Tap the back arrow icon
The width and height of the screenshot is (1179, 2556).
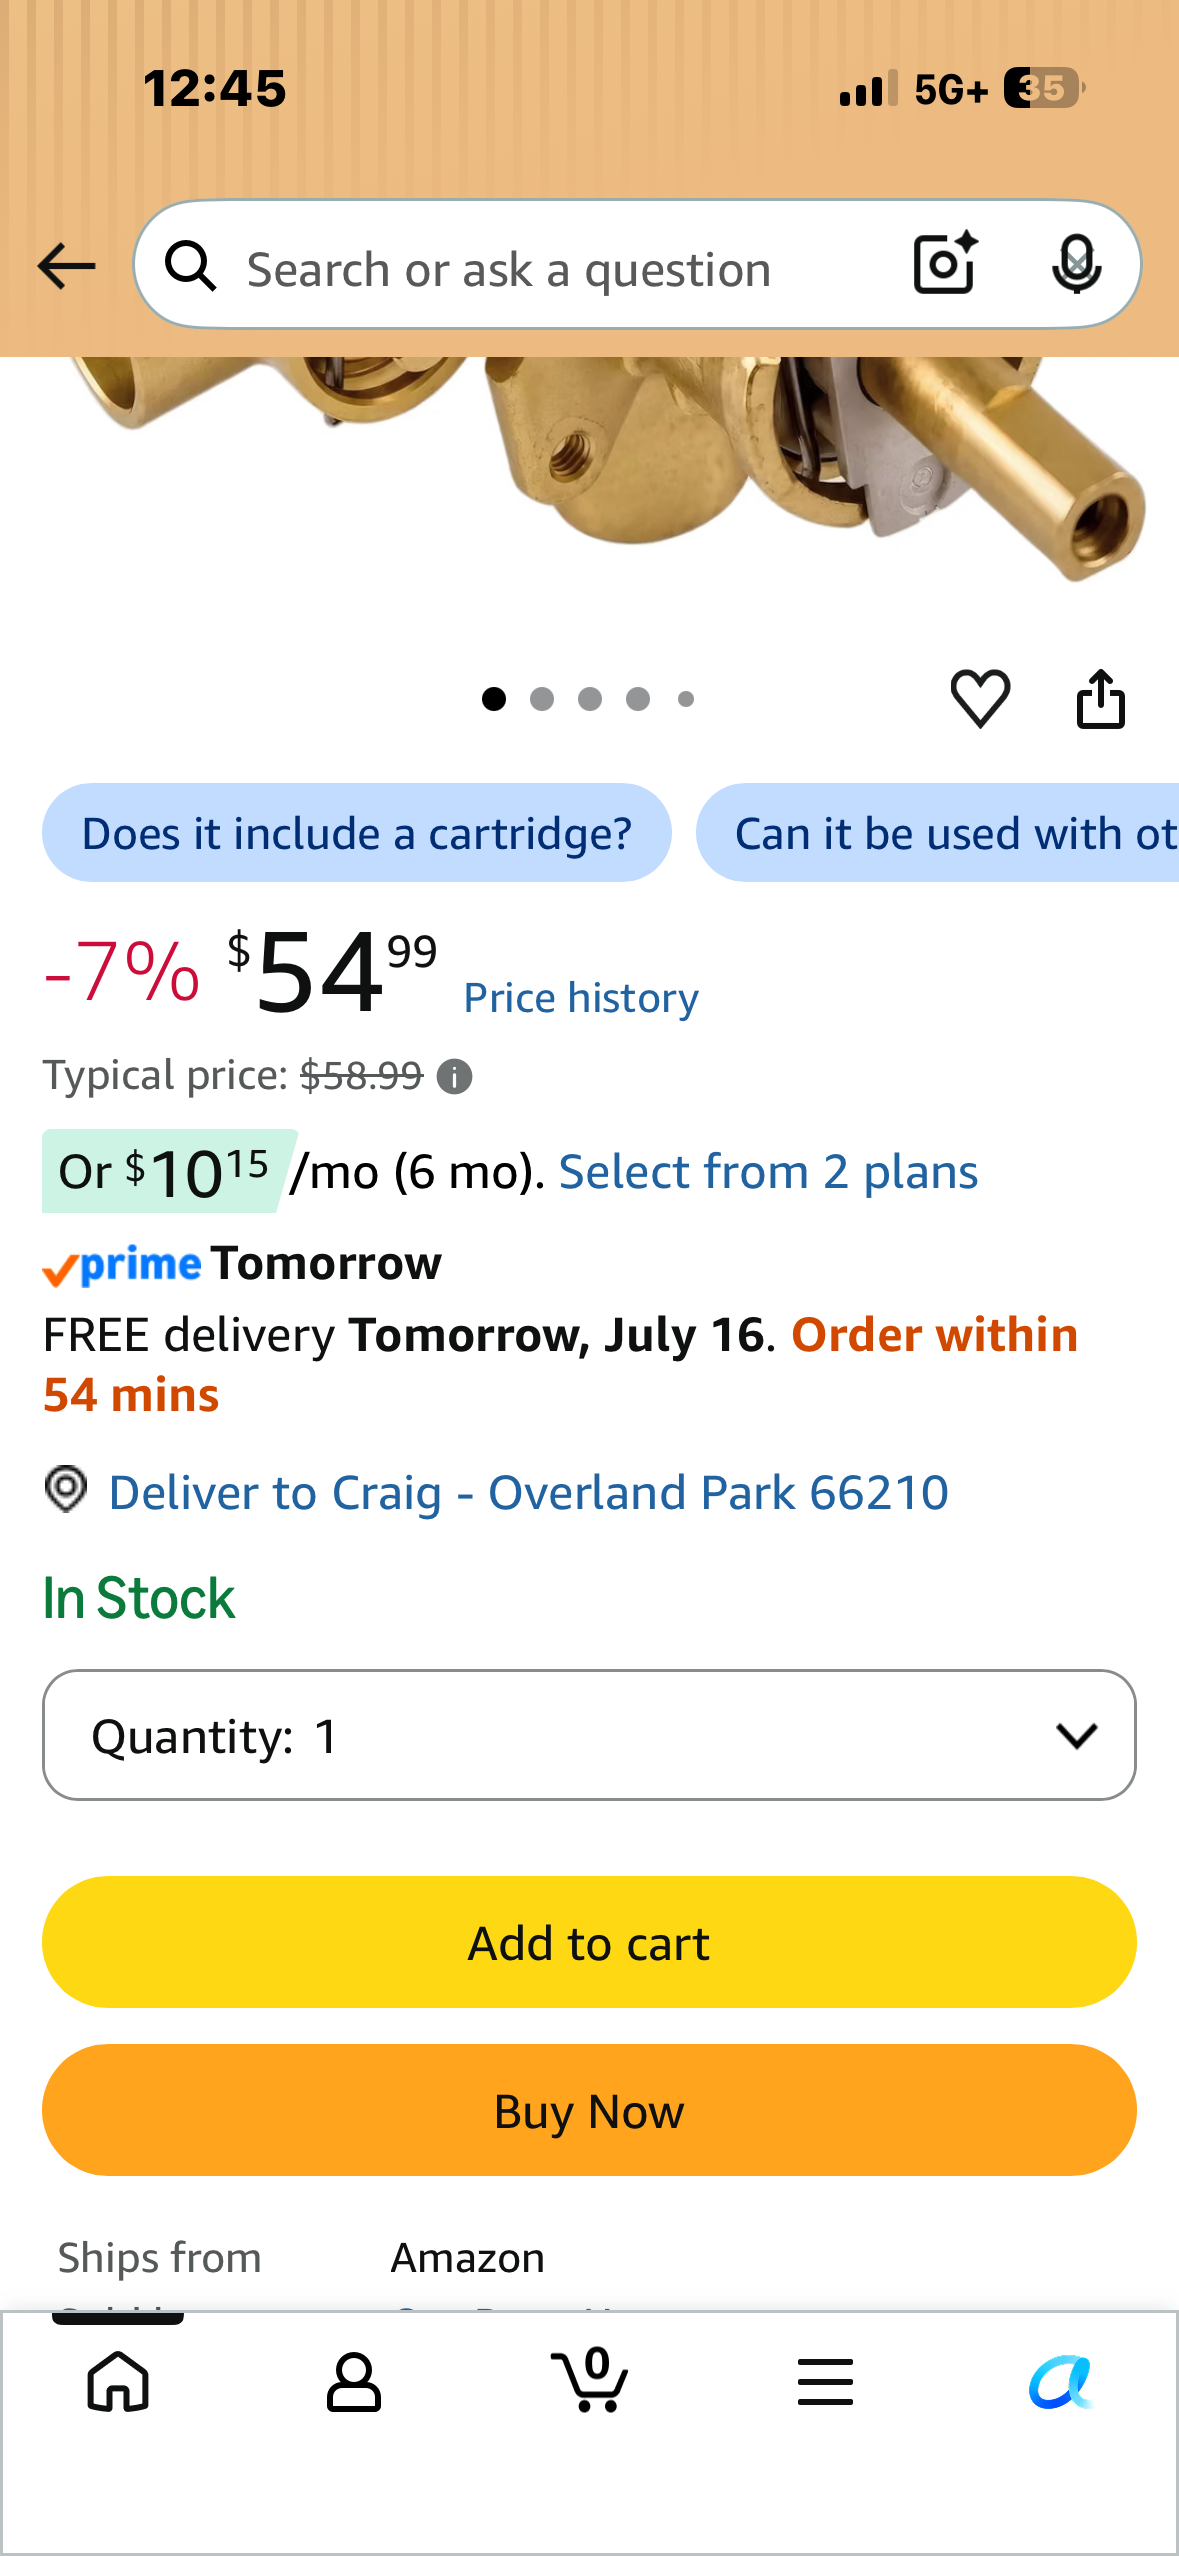66,266
